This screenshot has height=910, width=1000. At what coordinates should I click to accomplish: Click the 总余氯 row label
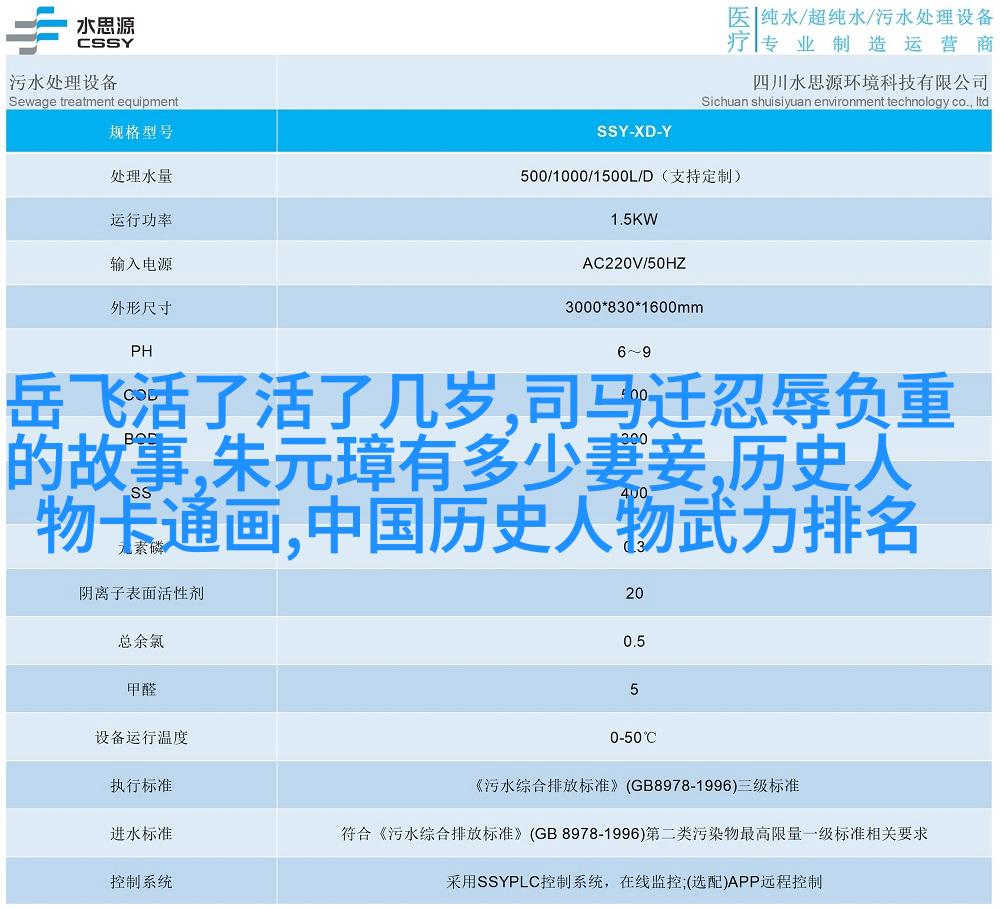pyautogui.click(x=141, y=642)
